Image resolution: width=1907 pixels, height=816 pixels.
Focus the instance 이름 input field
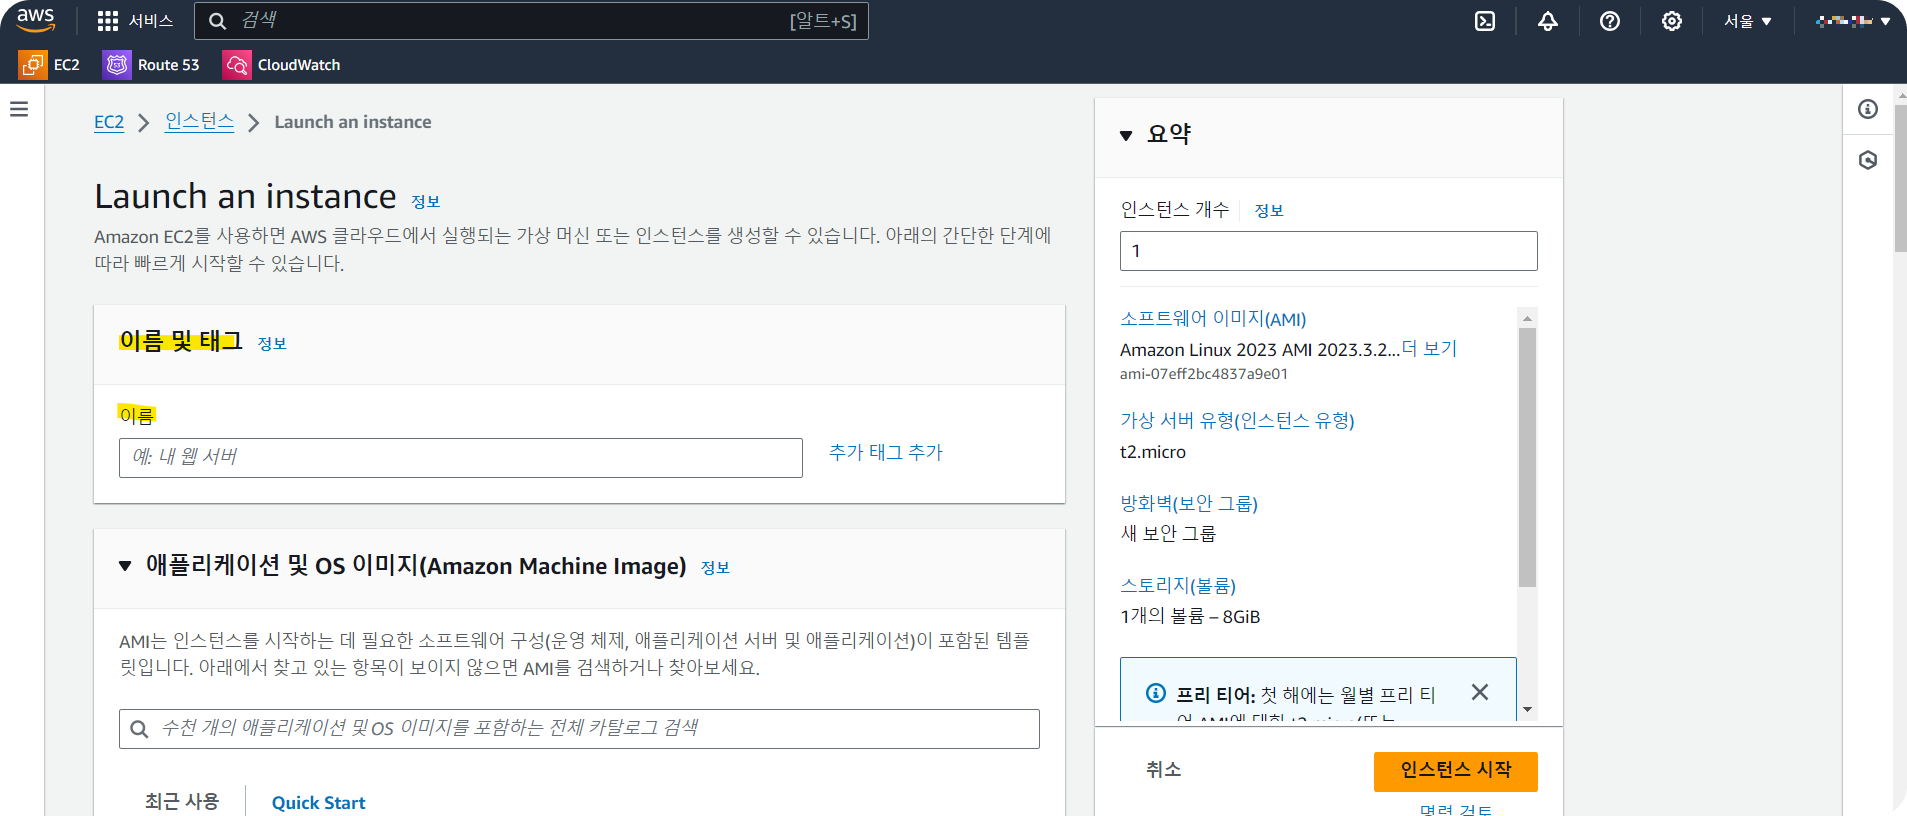coord(460,457)
